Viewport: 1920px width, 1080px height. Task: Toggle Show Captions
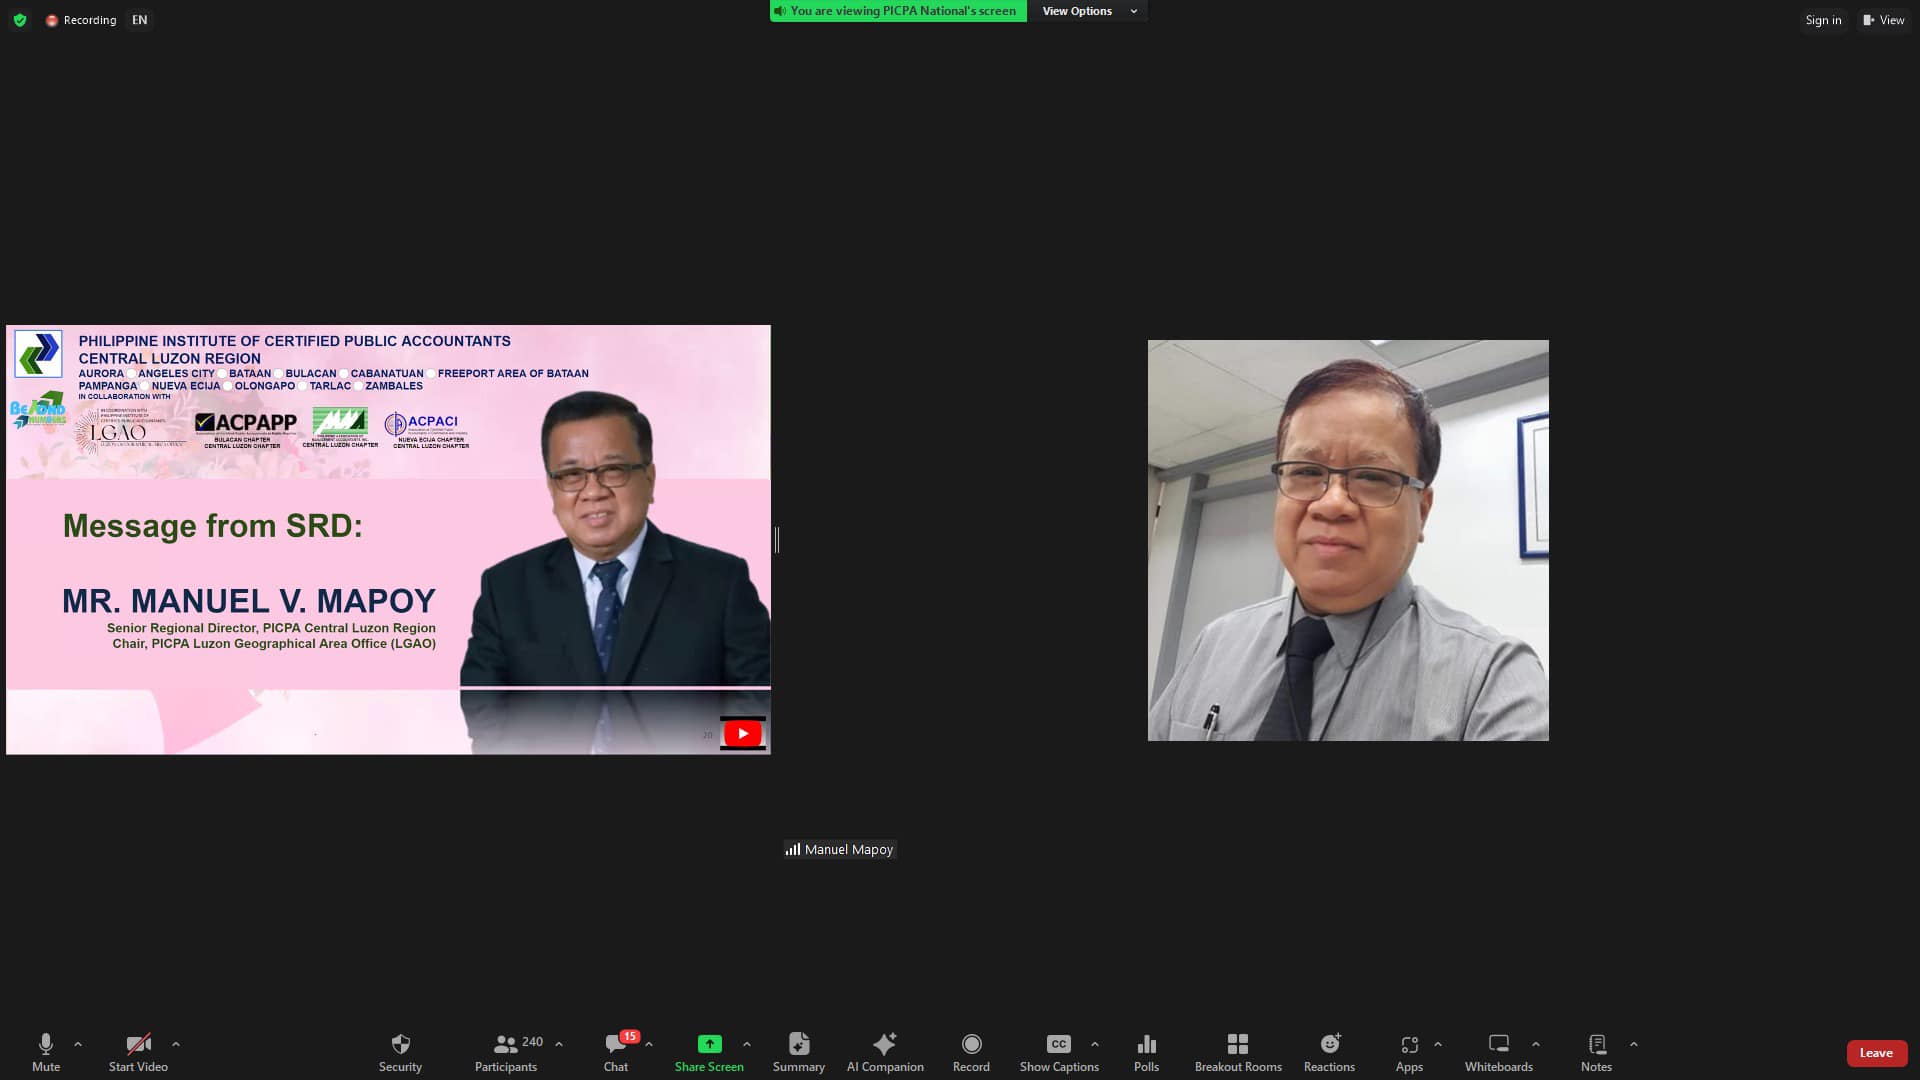[1059, 1052]
